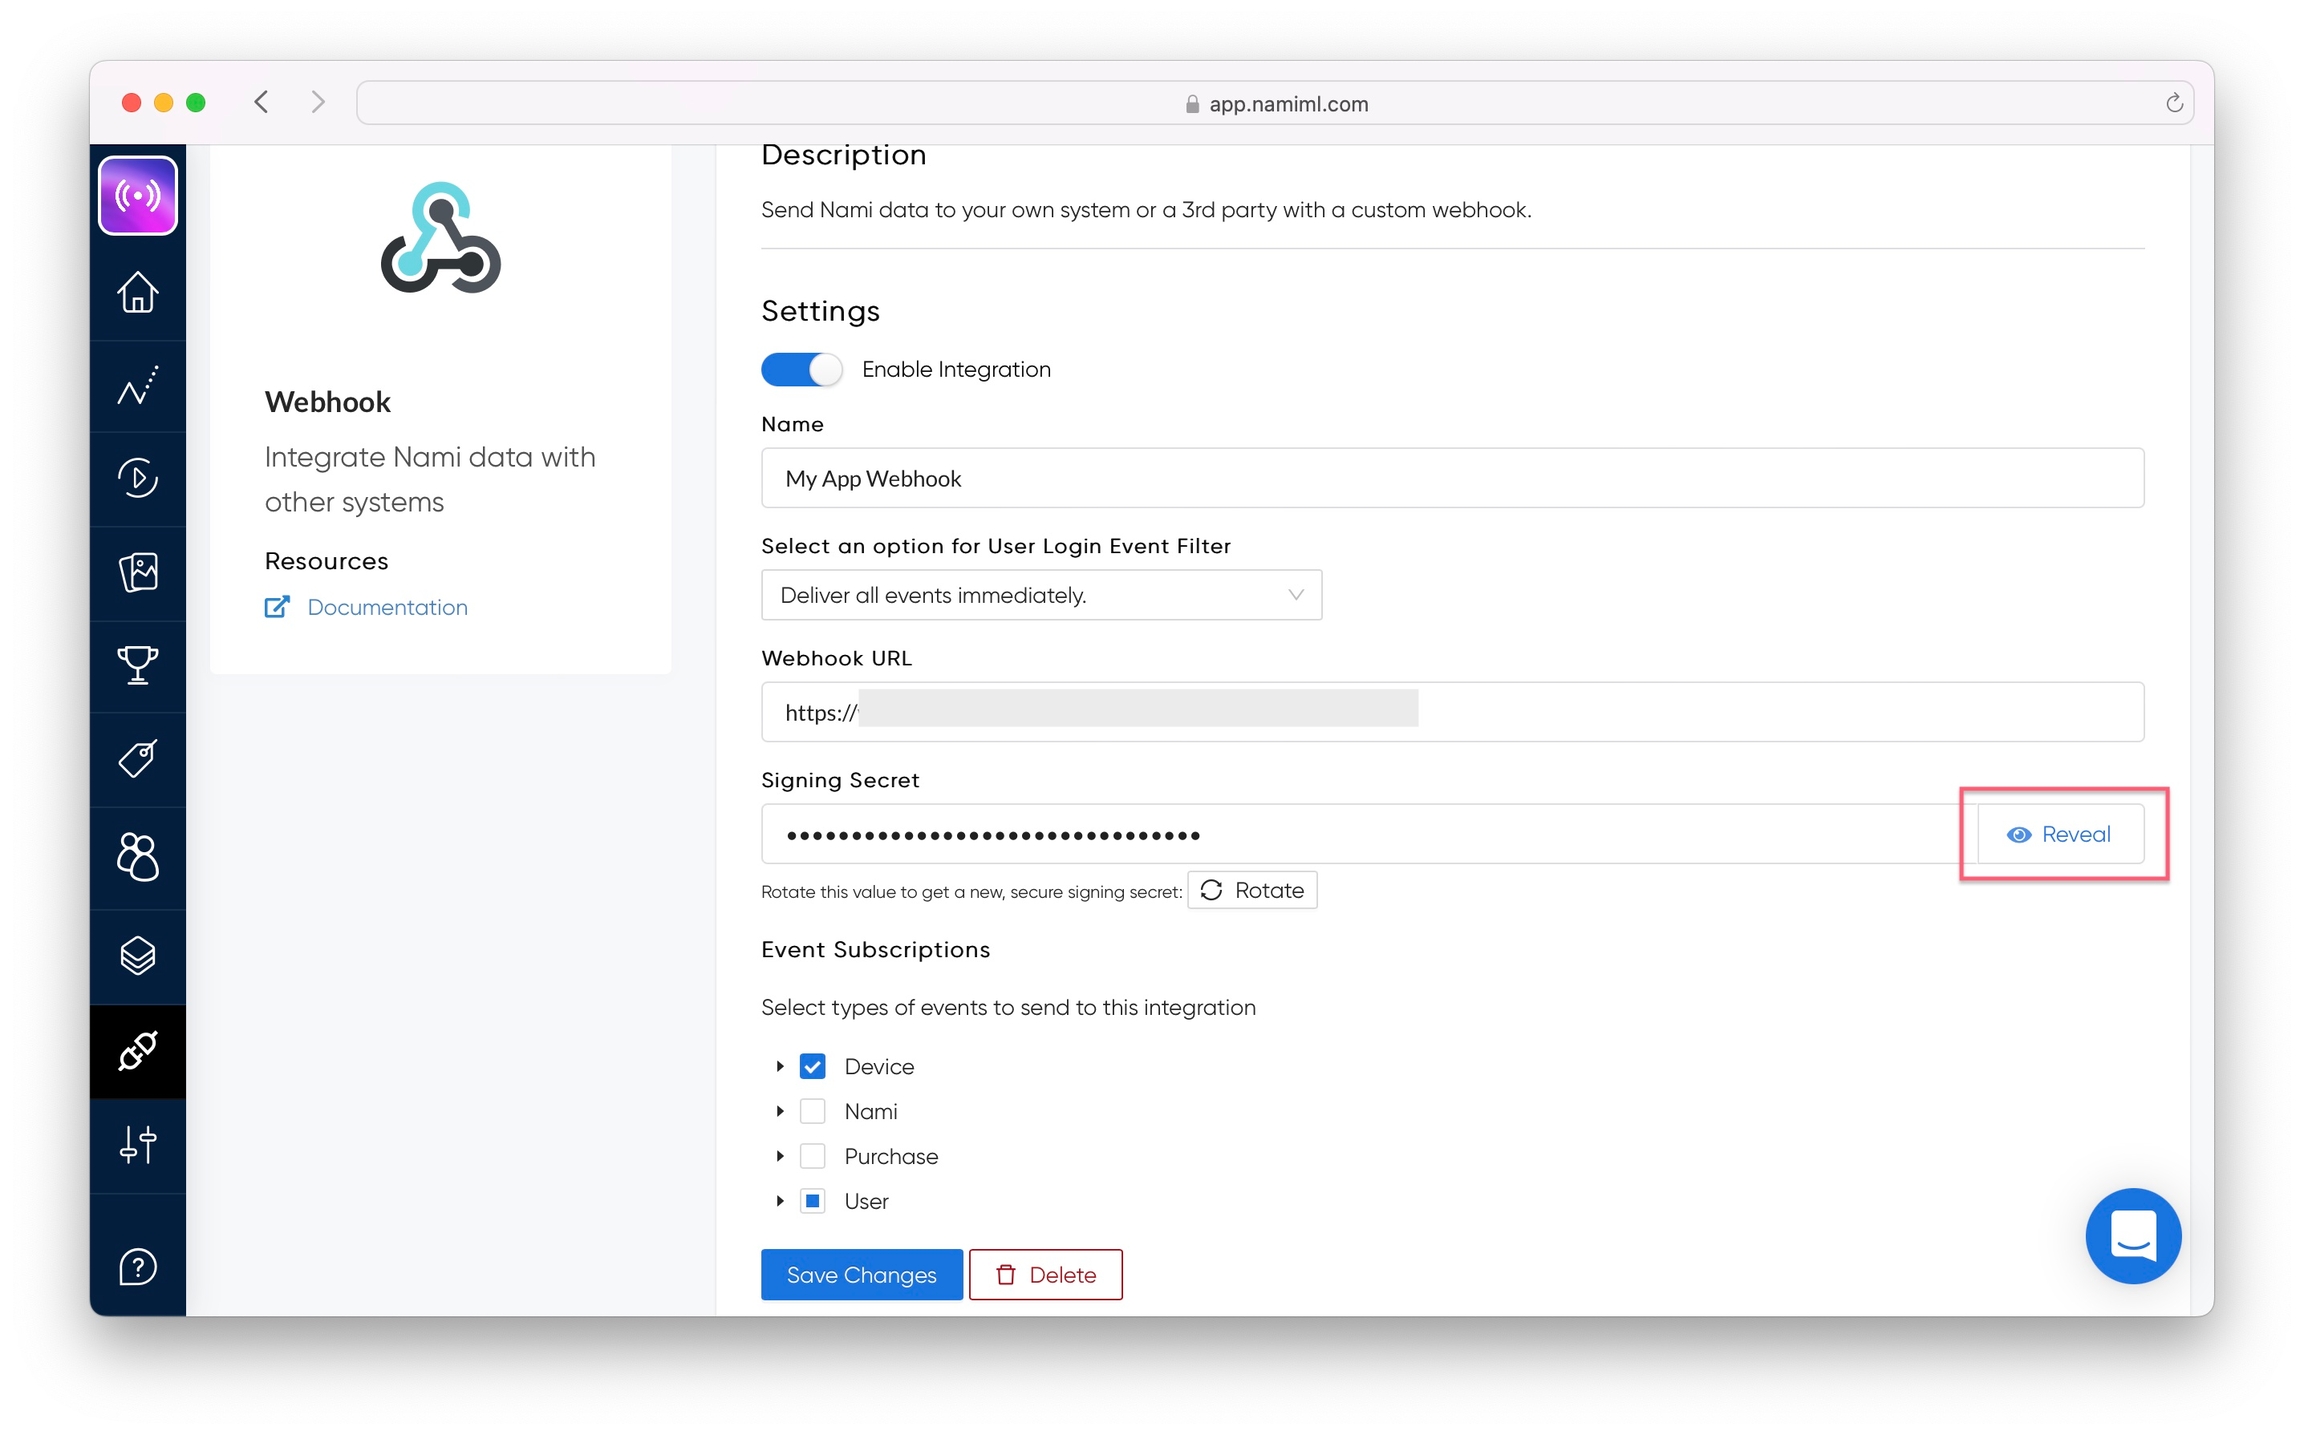This screenshot has width=2304, height=1435.
Task: Click the external-link icon beside Documentation
Action: pyautogui.click(x=277, y=607)
